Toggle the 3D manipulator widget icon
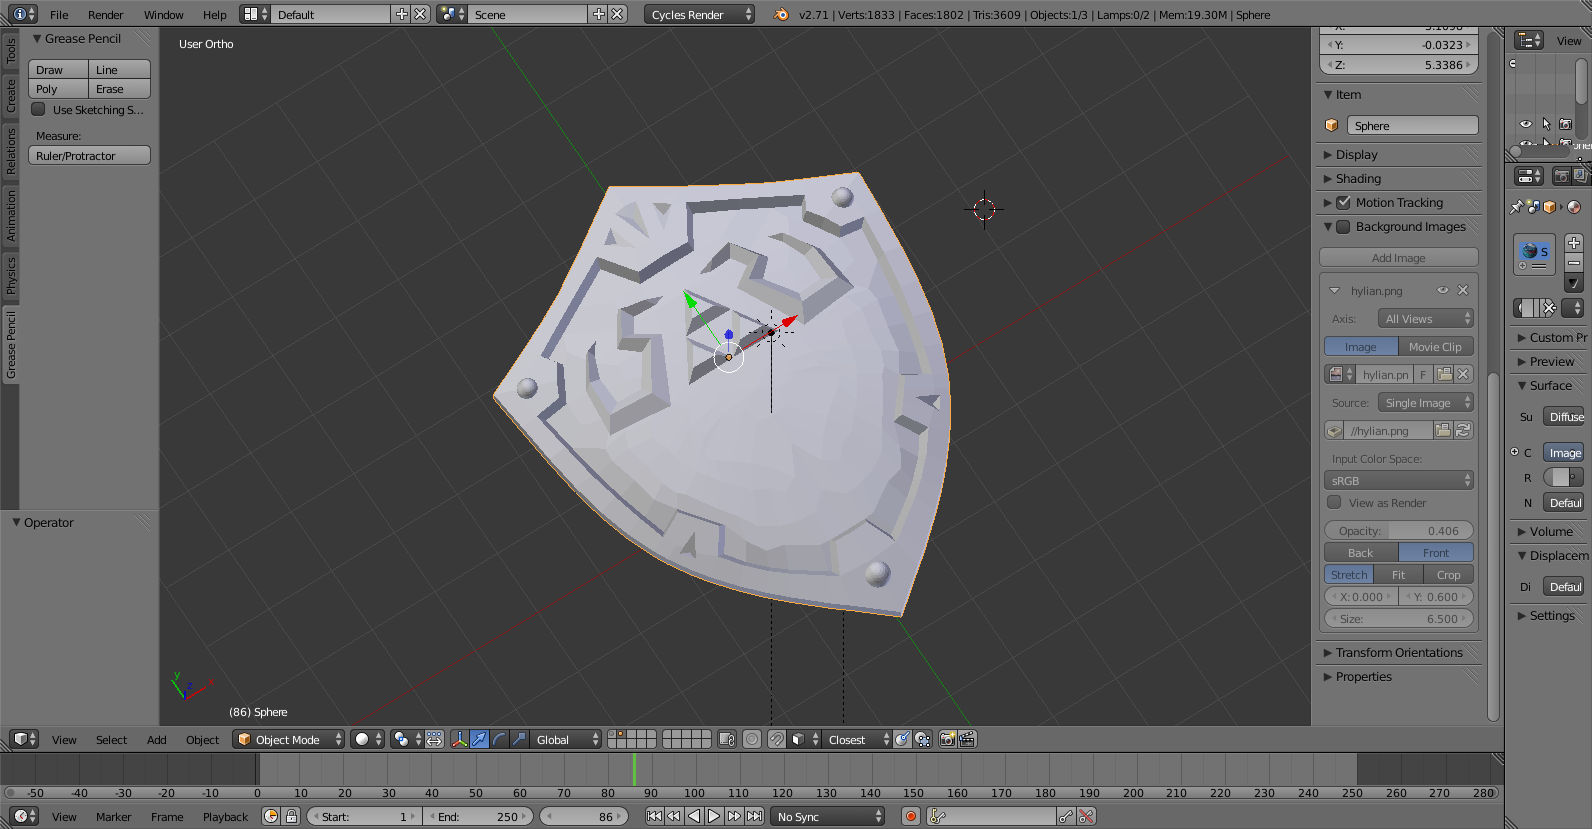Screen dimensions: 1592x829 pos(459,739)
